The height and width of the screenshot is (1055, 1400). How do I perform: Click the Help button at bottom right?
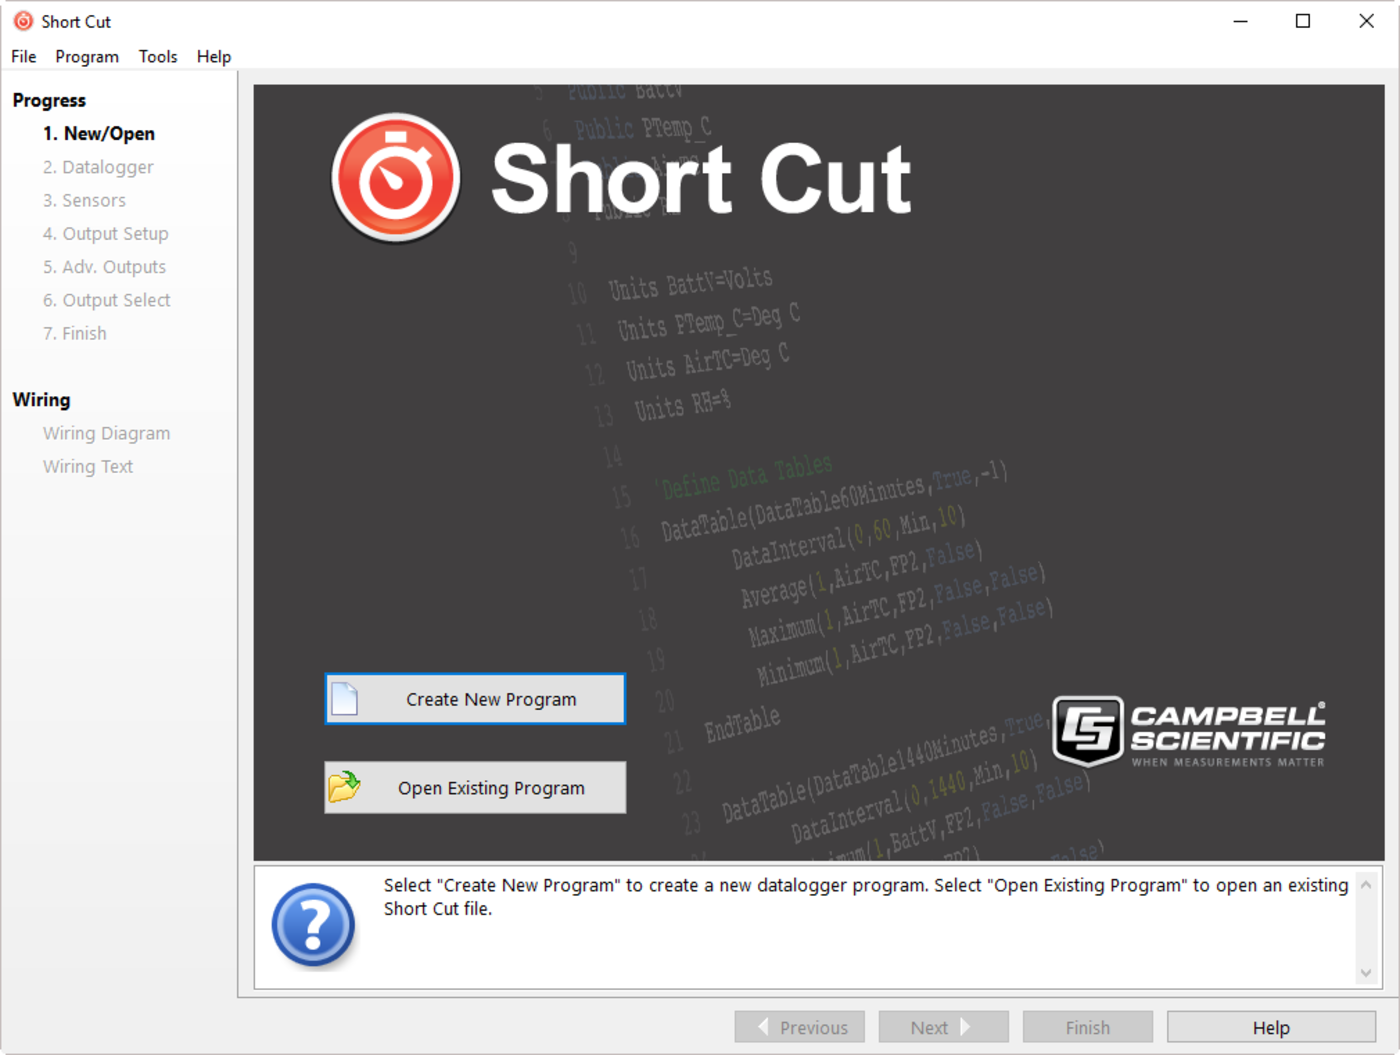tap(1271, 1027)
